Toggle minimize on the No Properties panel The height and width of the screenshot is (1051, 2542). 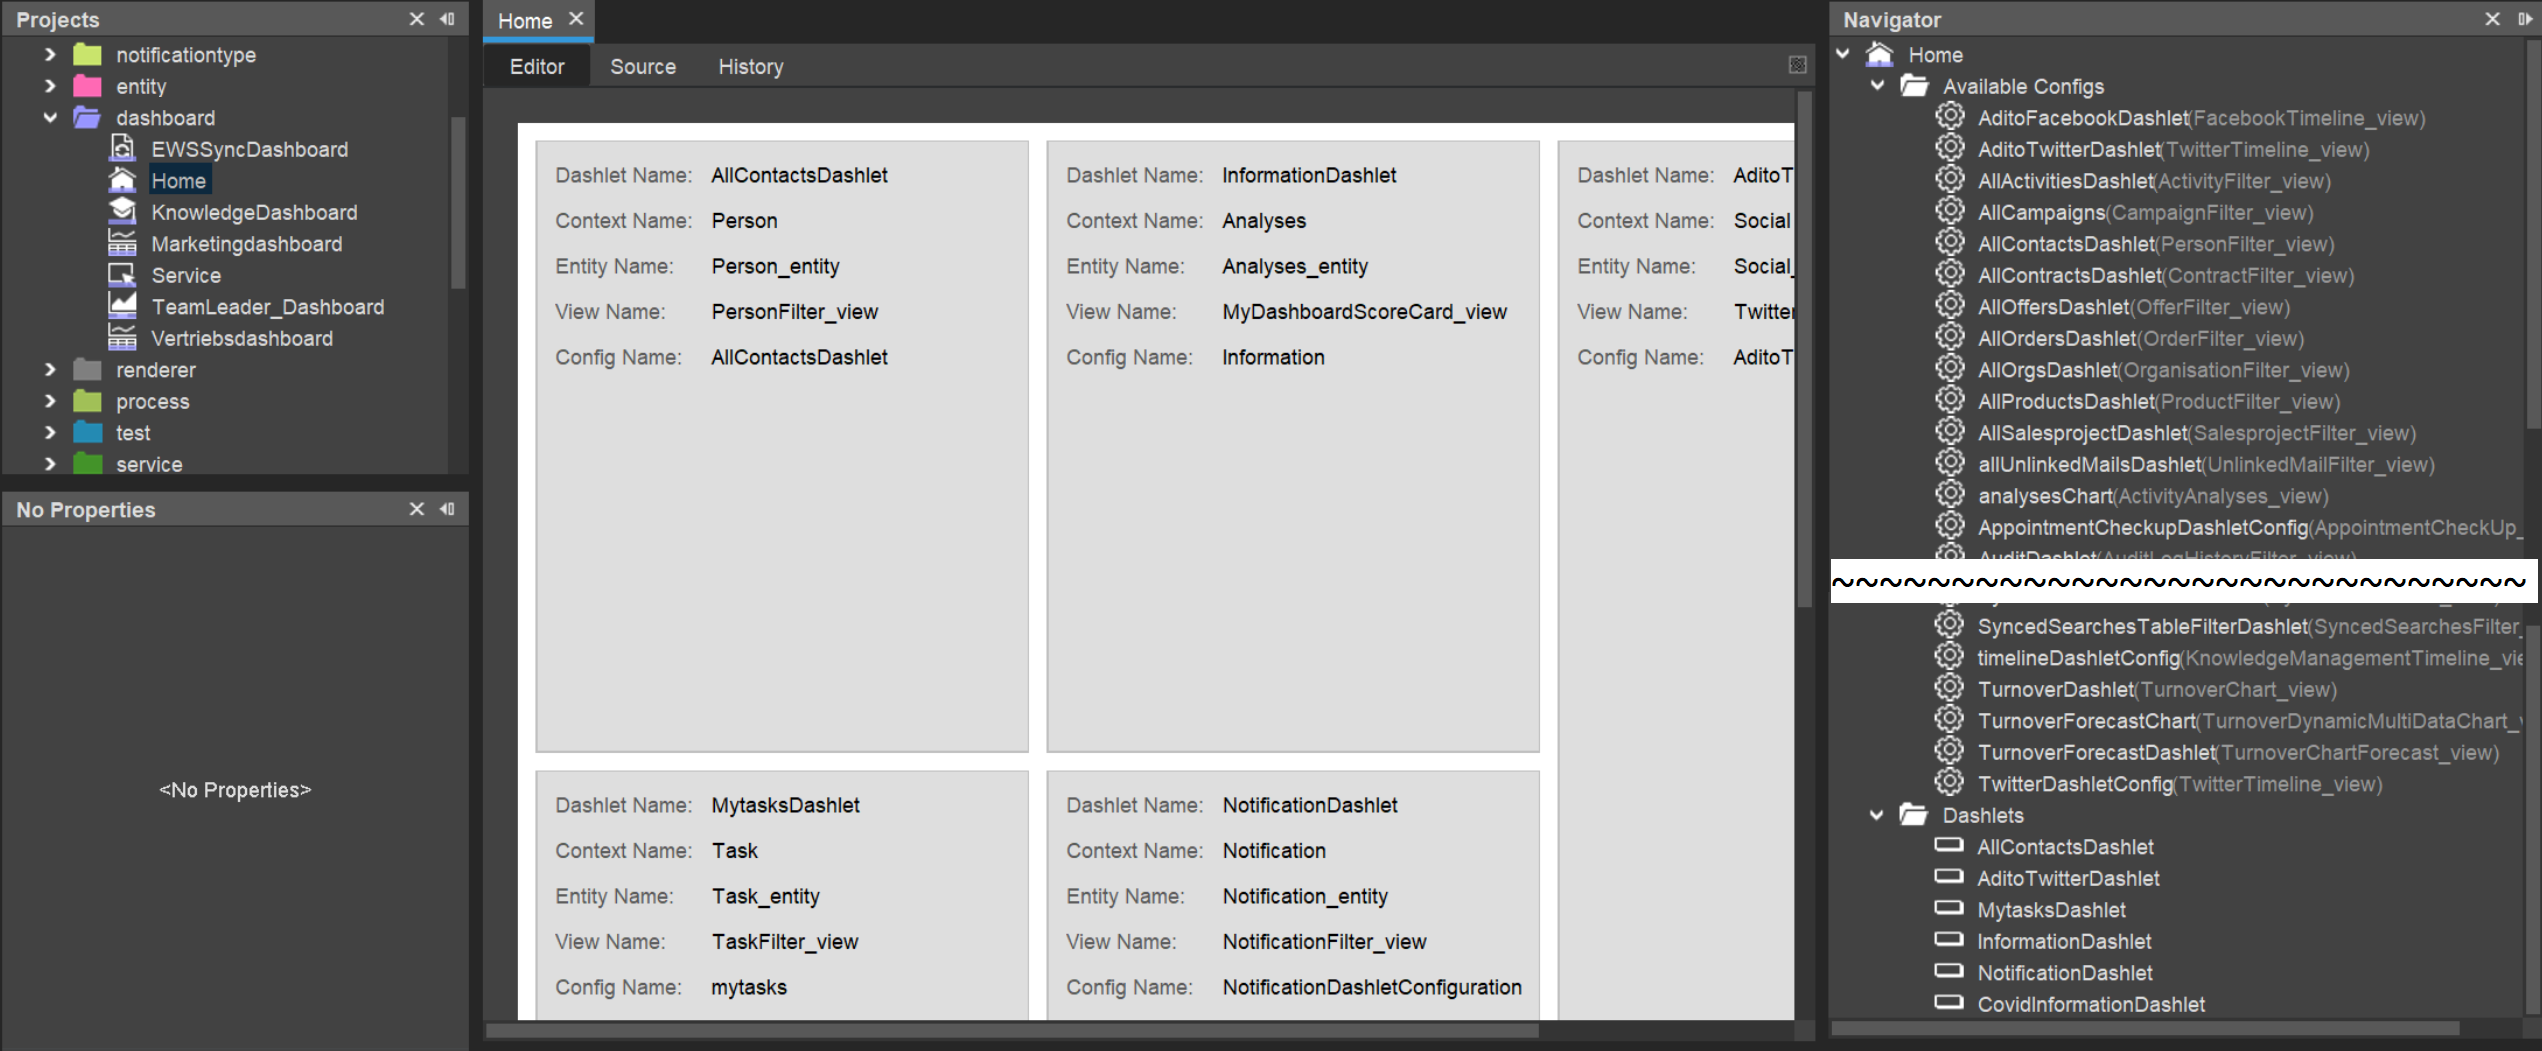point(447,509)
